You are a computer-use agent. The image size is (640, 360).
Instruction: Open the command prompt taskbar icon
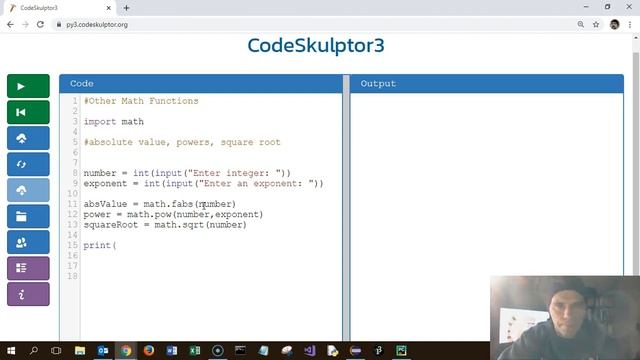click(240, 351)
